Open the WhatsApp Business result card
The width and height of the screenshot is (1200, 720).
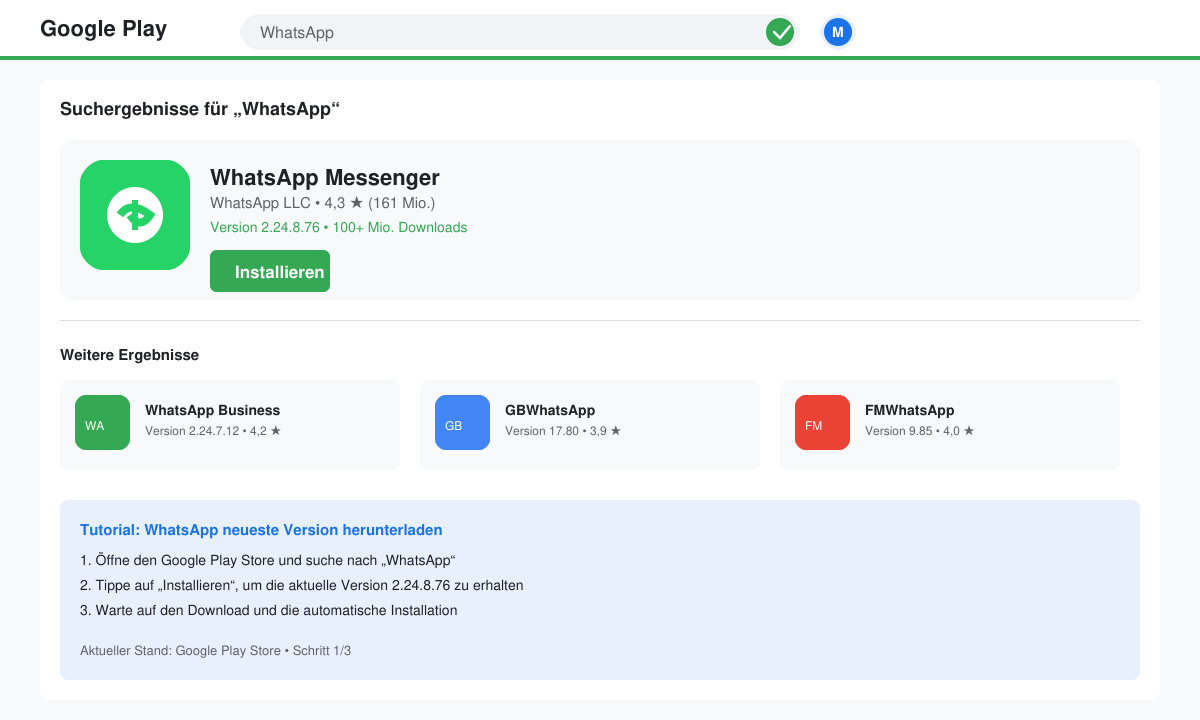[x=230, y=425]
